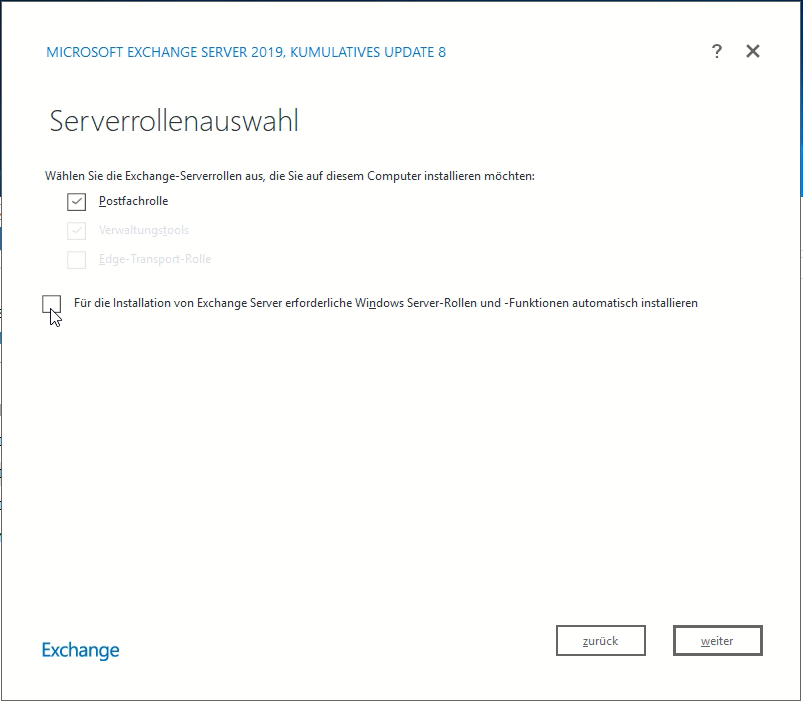Click the Edge-Transport-Rolle label text
This screenshot has height=702, width=803.
click(155, 260)
